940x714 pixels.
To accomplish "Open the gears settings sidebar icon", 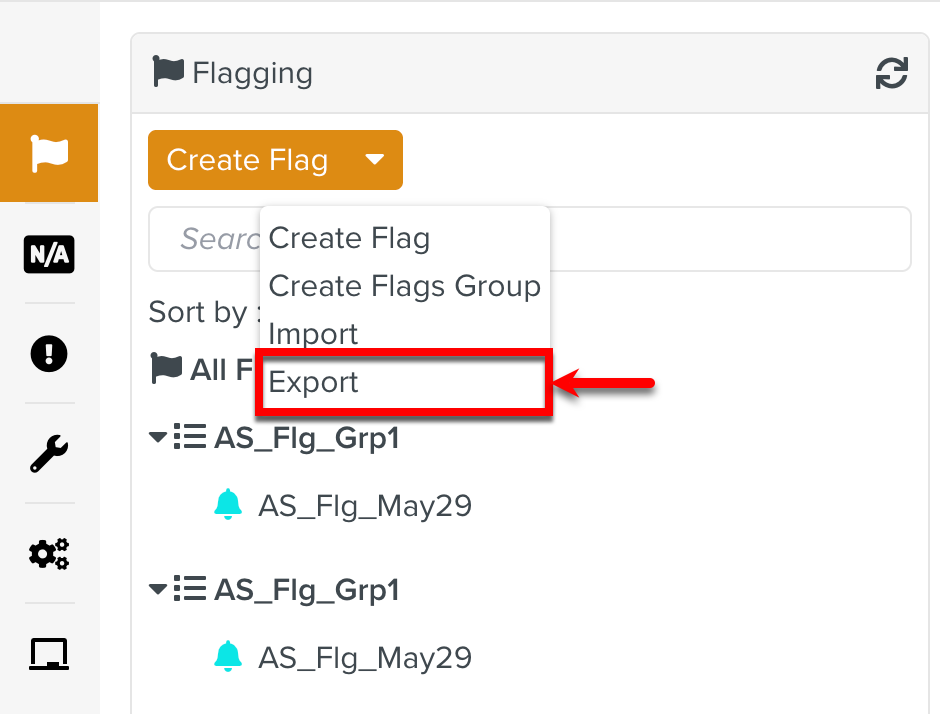I will pyautogui.click(x=49, y=553).
